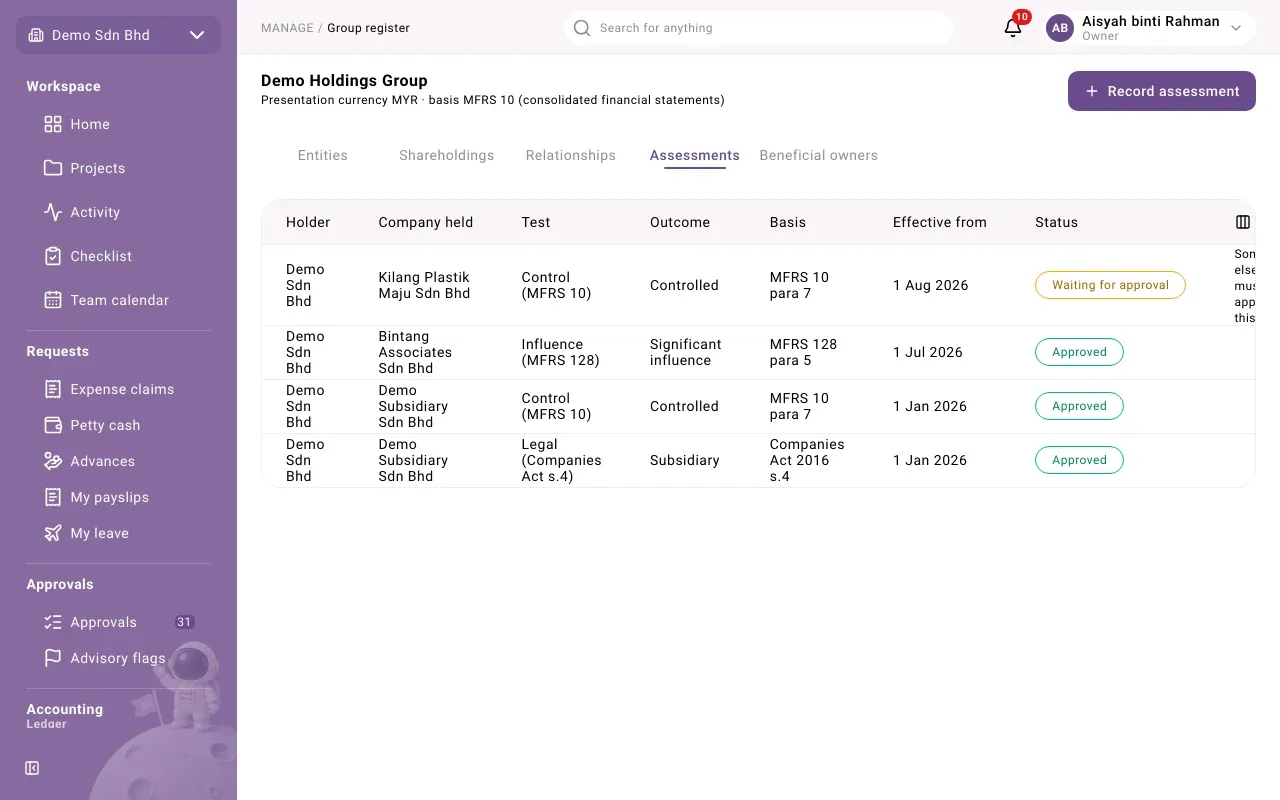Go to MANAGE in the breadcrumb
This screenshot has height=800, width=1280.
287,28
